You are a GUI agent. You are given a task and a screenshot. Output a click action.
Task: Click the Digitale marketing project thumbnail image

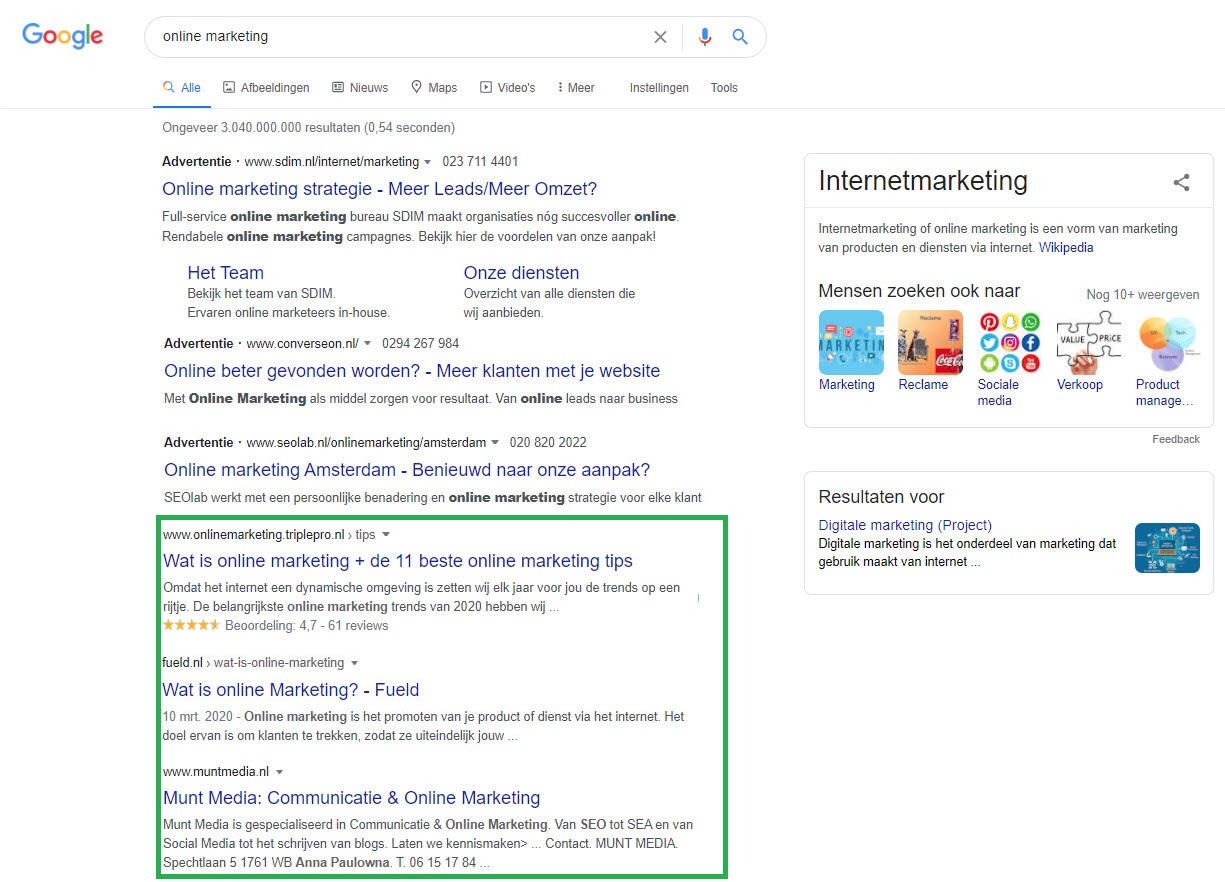click(x=1167, y=548)
